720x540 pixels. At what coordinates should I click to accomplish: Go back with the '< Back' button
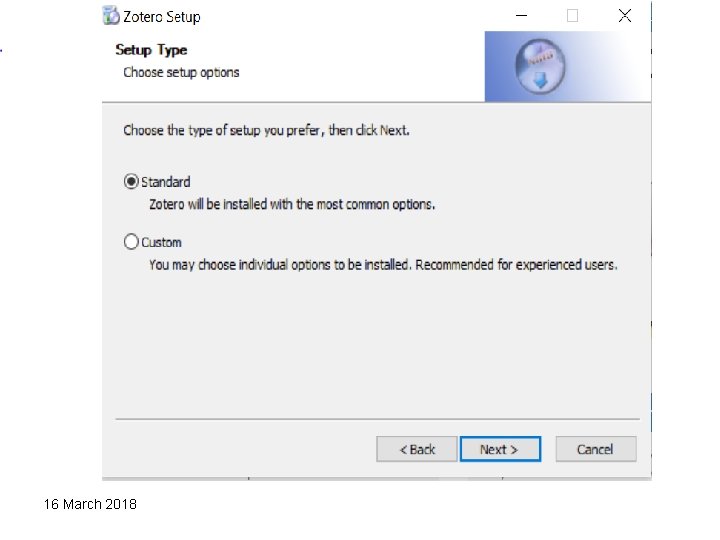pyautogui.click(x=417, y=449)
